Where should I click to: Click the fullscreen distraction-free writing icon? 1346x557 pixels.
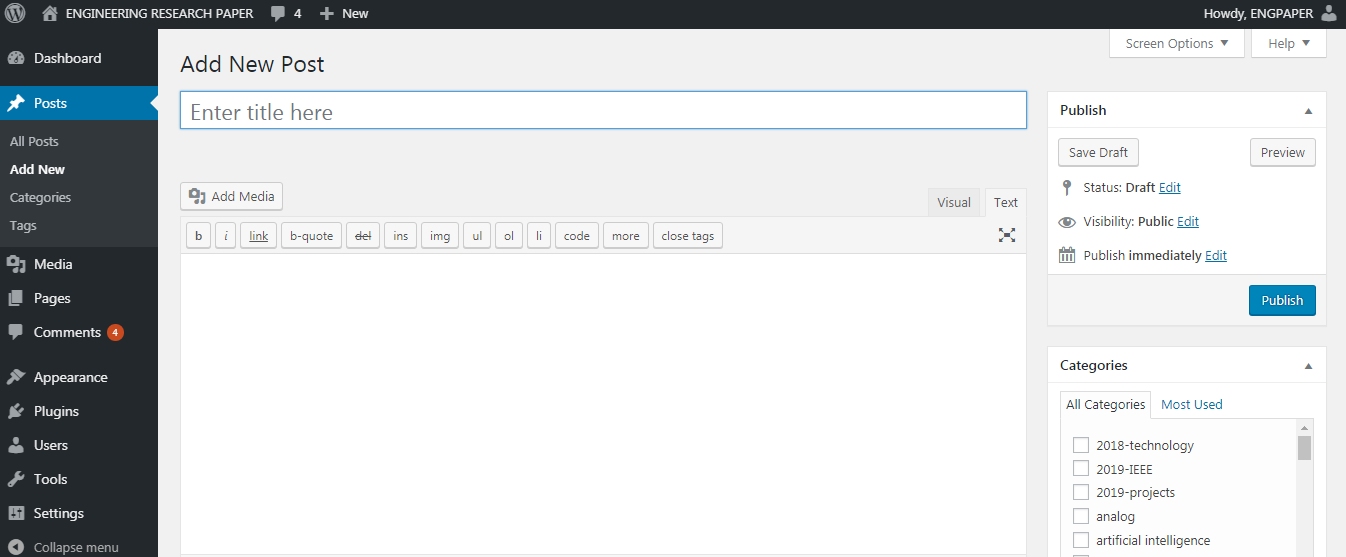coord(1006,235)
